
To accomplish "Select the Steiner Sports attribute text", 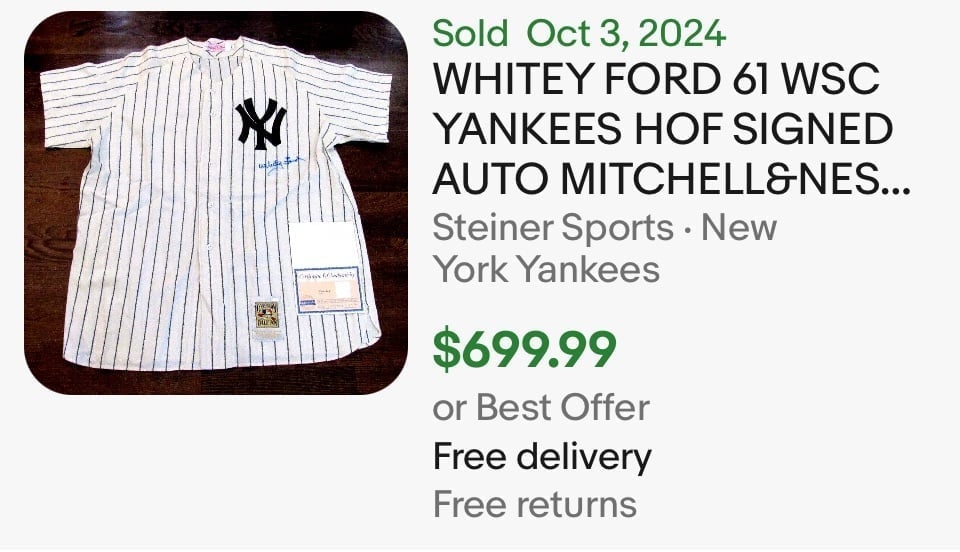I will point(553,228).
